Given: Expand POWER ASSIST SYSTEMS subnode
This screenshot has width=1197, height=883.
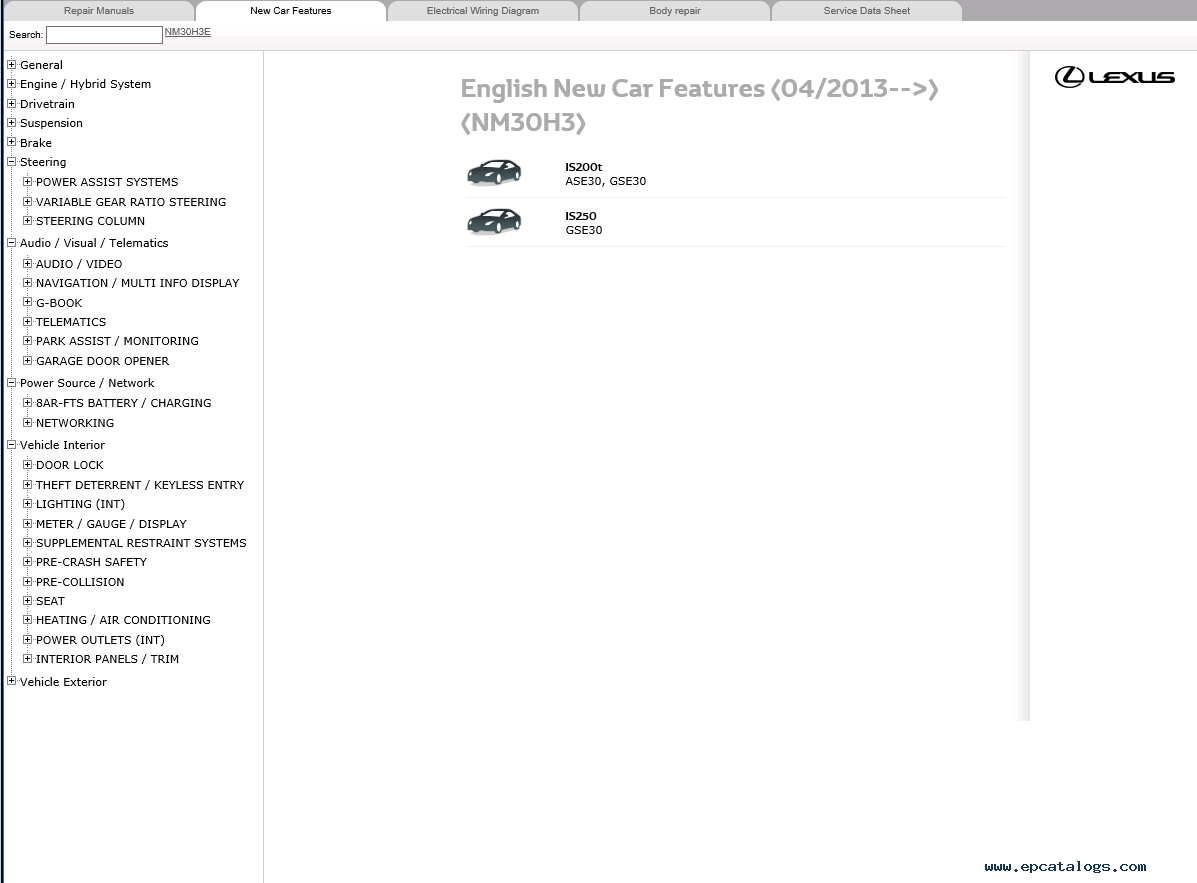Looking at the screenshot, I should click(27, 181).
